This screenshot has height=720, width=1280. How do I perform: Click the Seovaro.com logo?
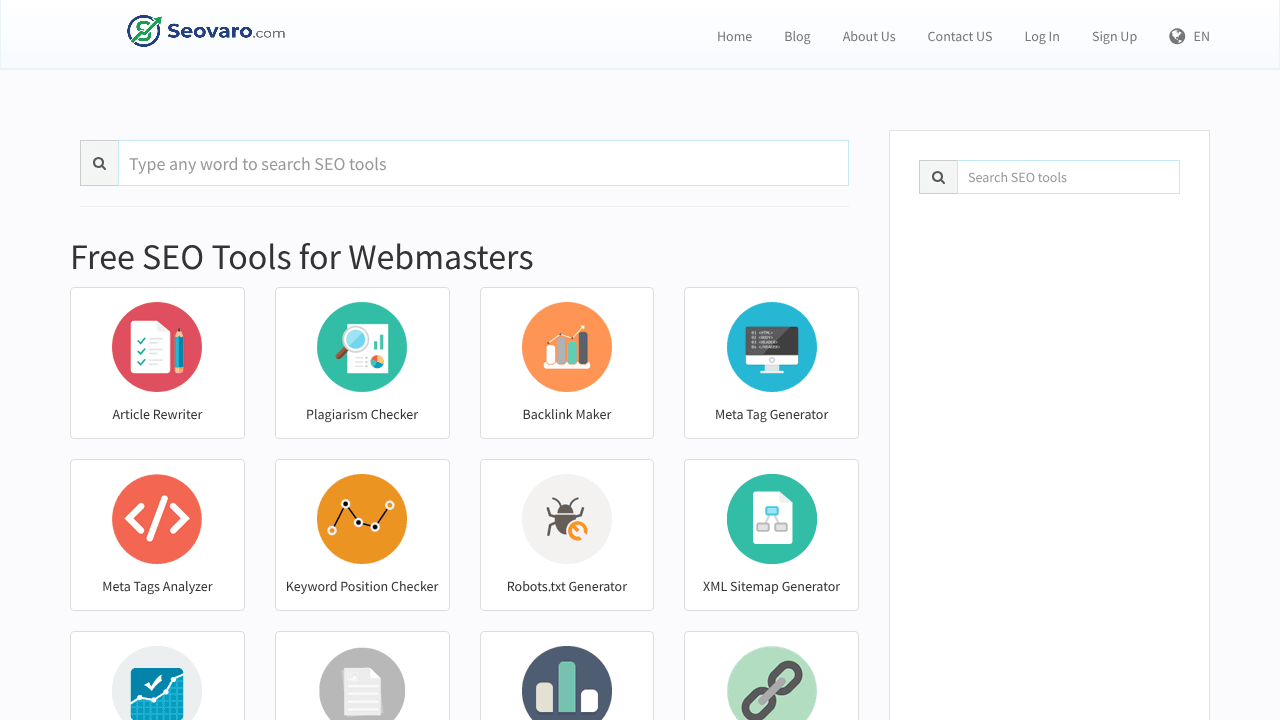click(x=206, y=31)
